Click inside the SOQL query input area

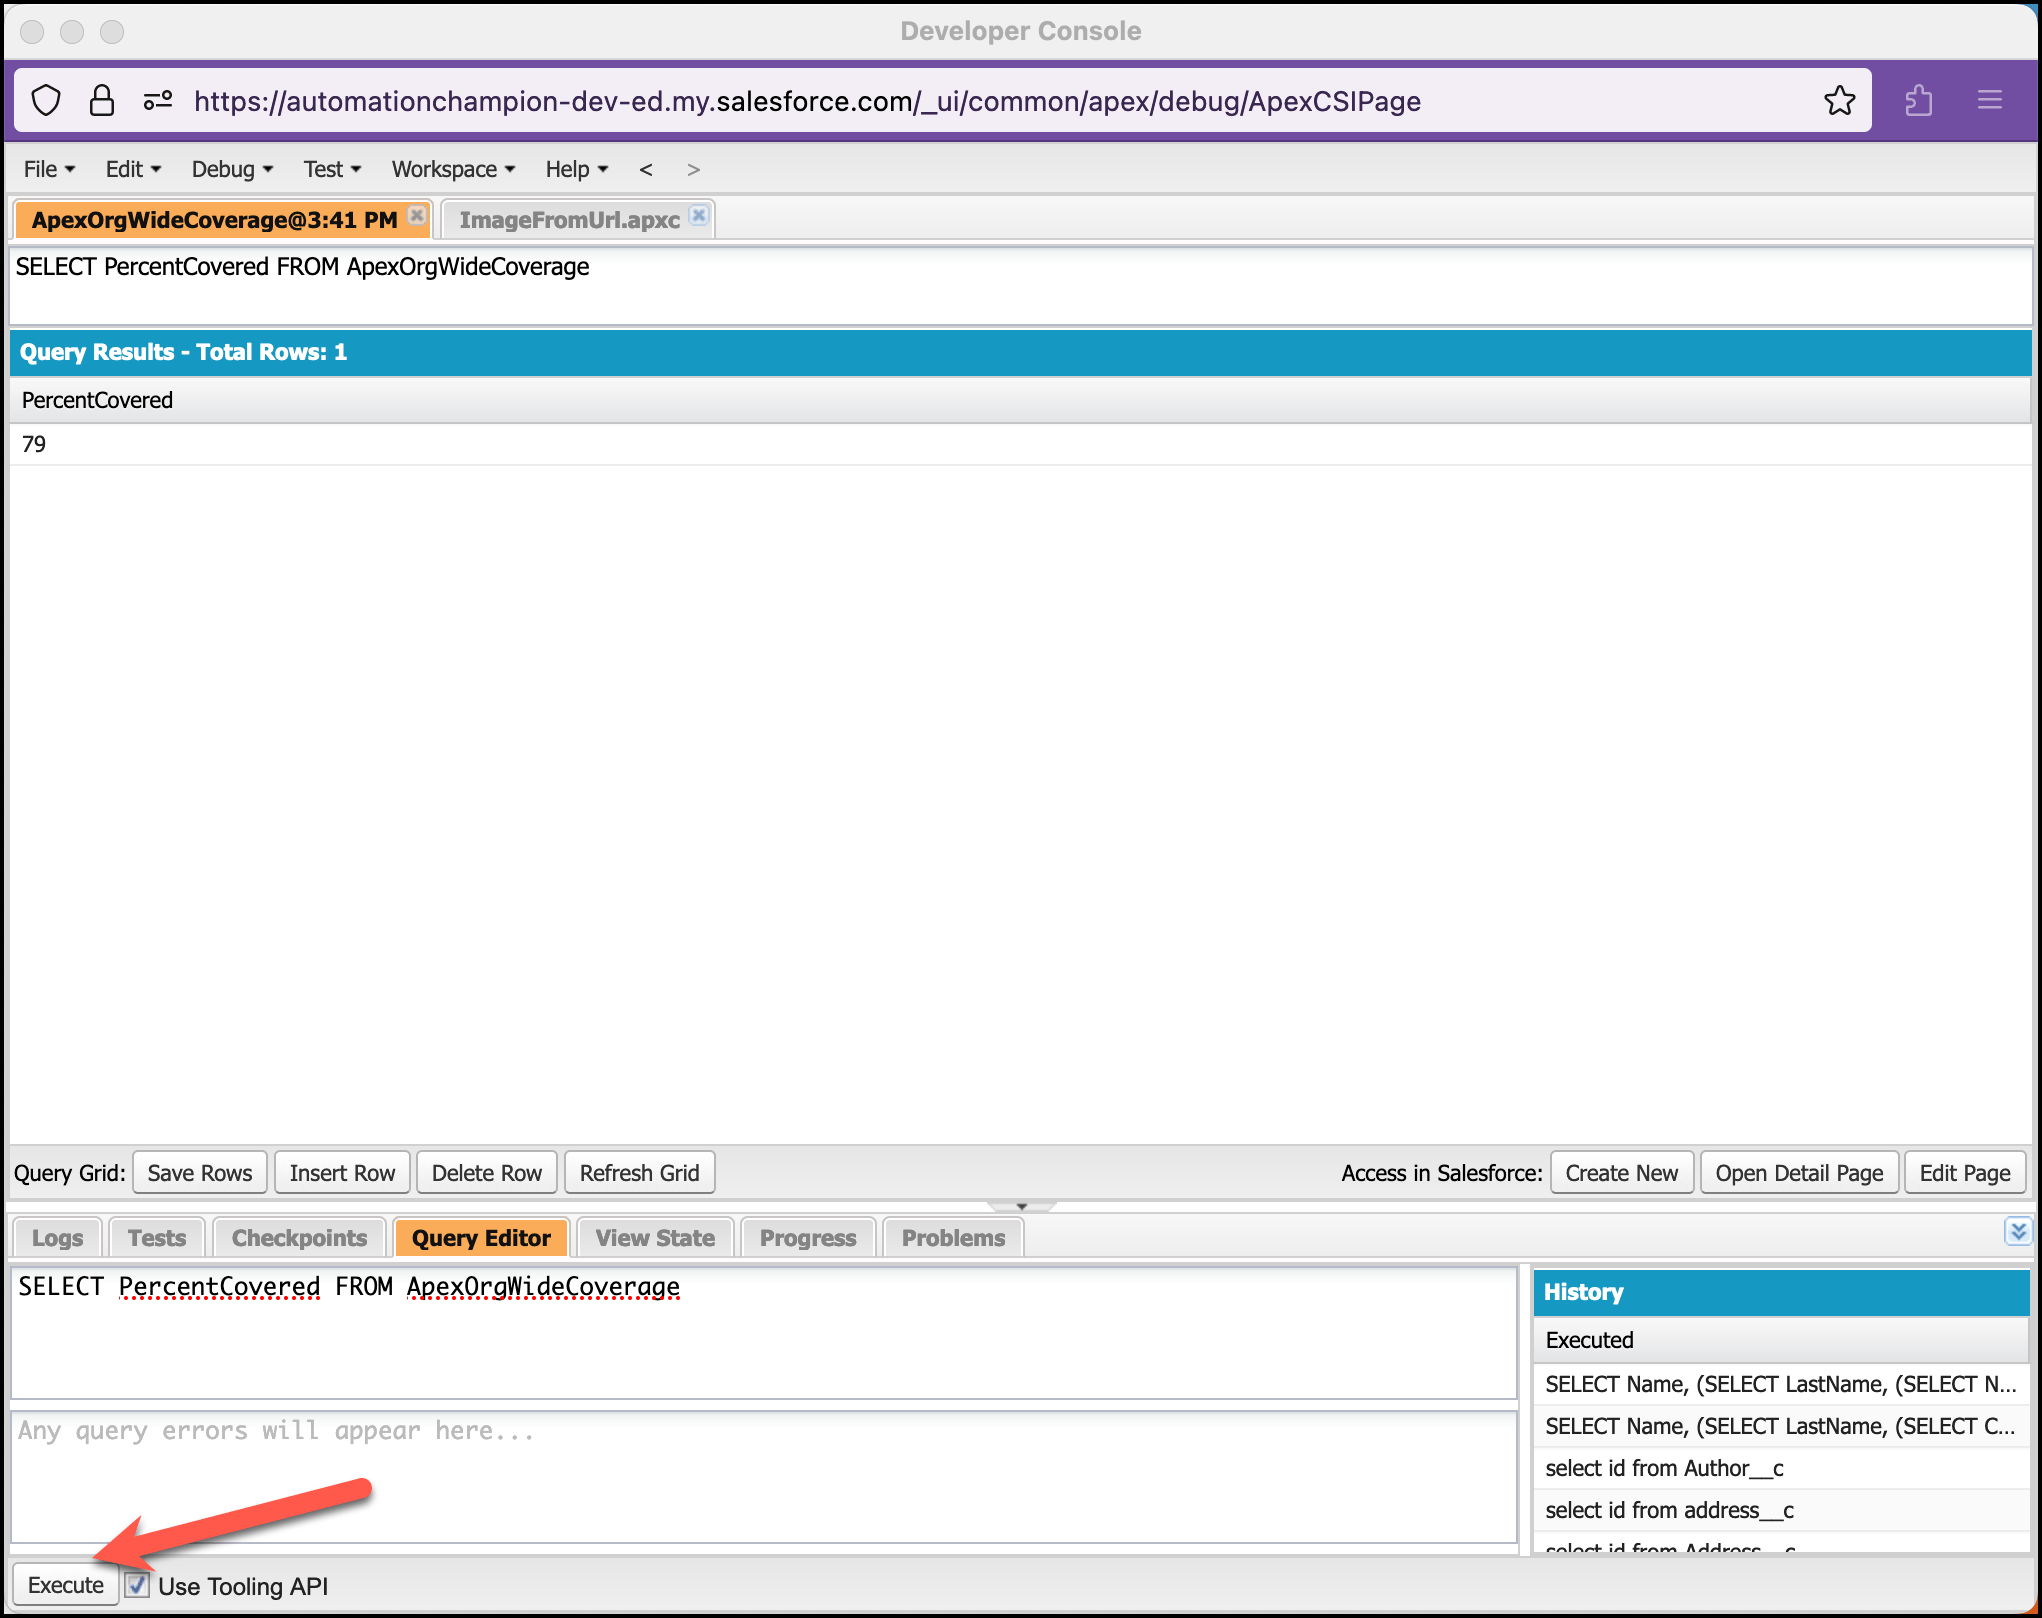(x=760, y=1330)
